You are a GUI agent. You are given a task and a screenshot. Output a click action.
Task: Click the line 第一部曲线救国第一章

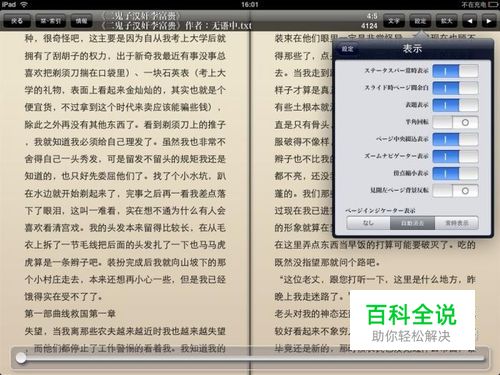click(70, 314)
